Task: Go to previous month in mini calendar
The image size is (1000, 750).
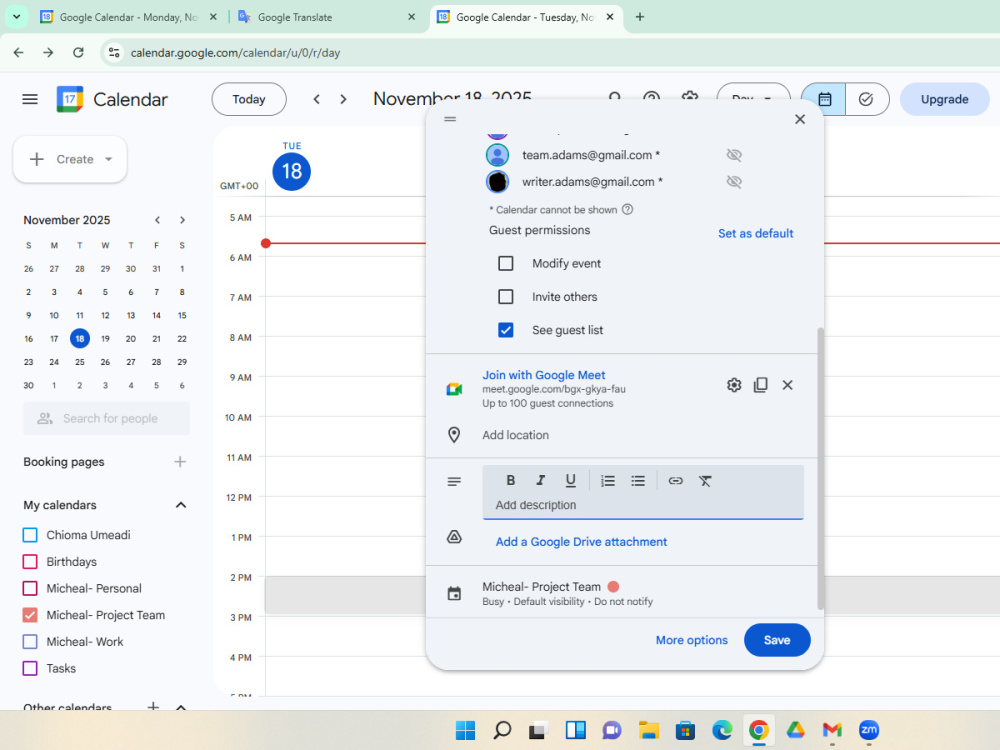Action: point(157,220)
